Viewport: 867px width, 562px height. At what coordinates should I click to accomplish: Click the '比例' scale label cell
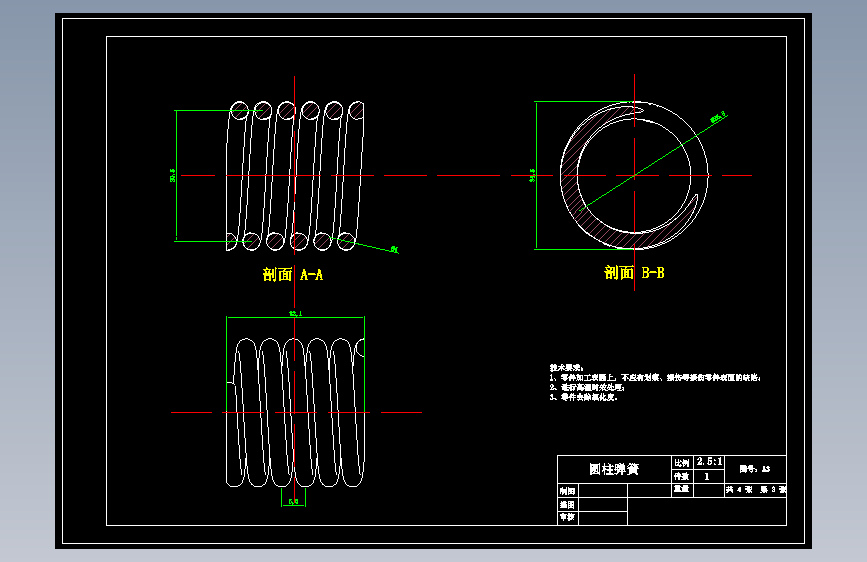(x=682, y=462)
